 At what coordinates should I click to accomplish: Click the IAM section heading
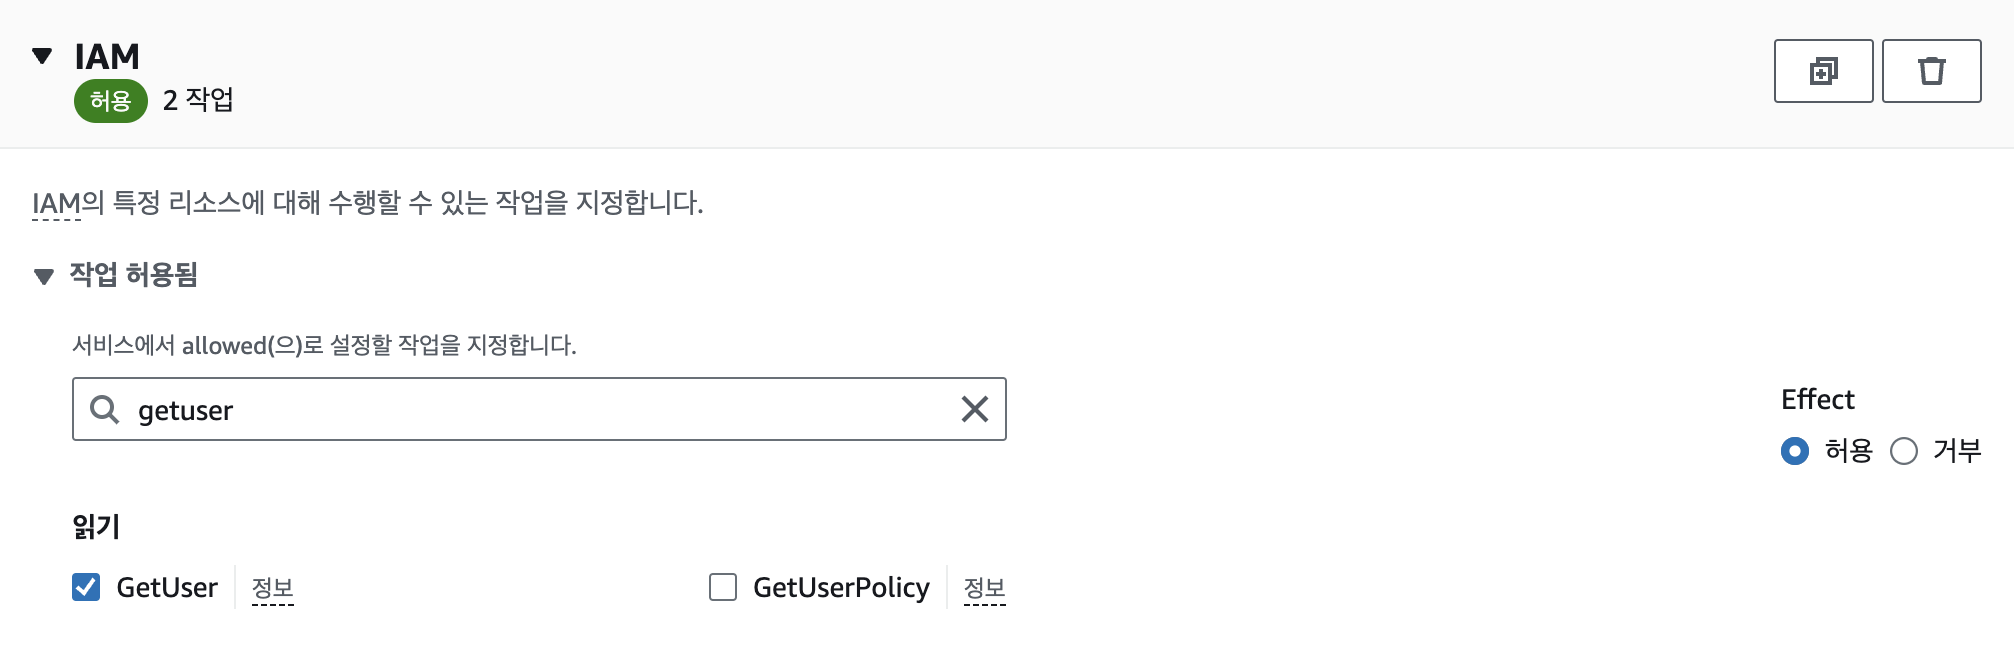[x=107, y=57]
